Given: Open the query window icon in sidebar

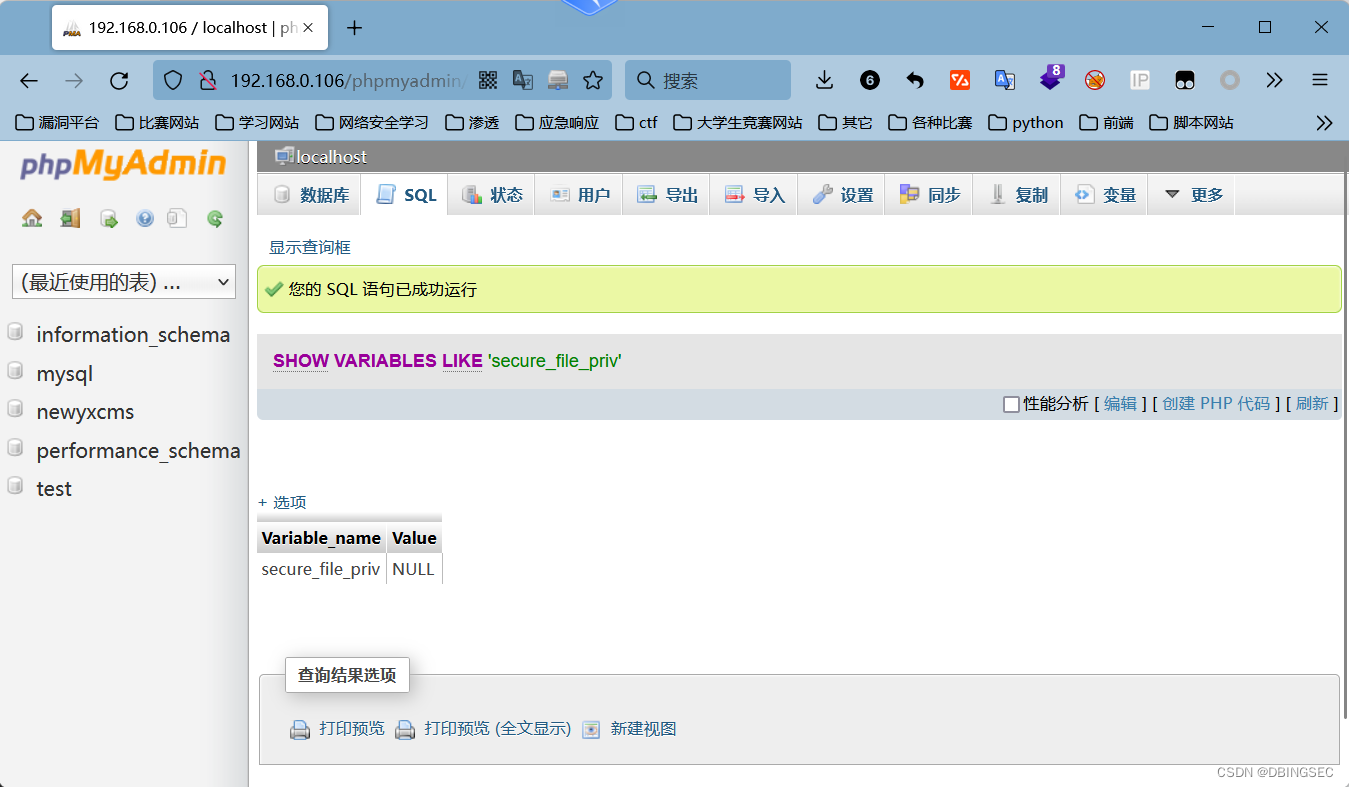Looking at the screenshot, I should click(108, 218).
